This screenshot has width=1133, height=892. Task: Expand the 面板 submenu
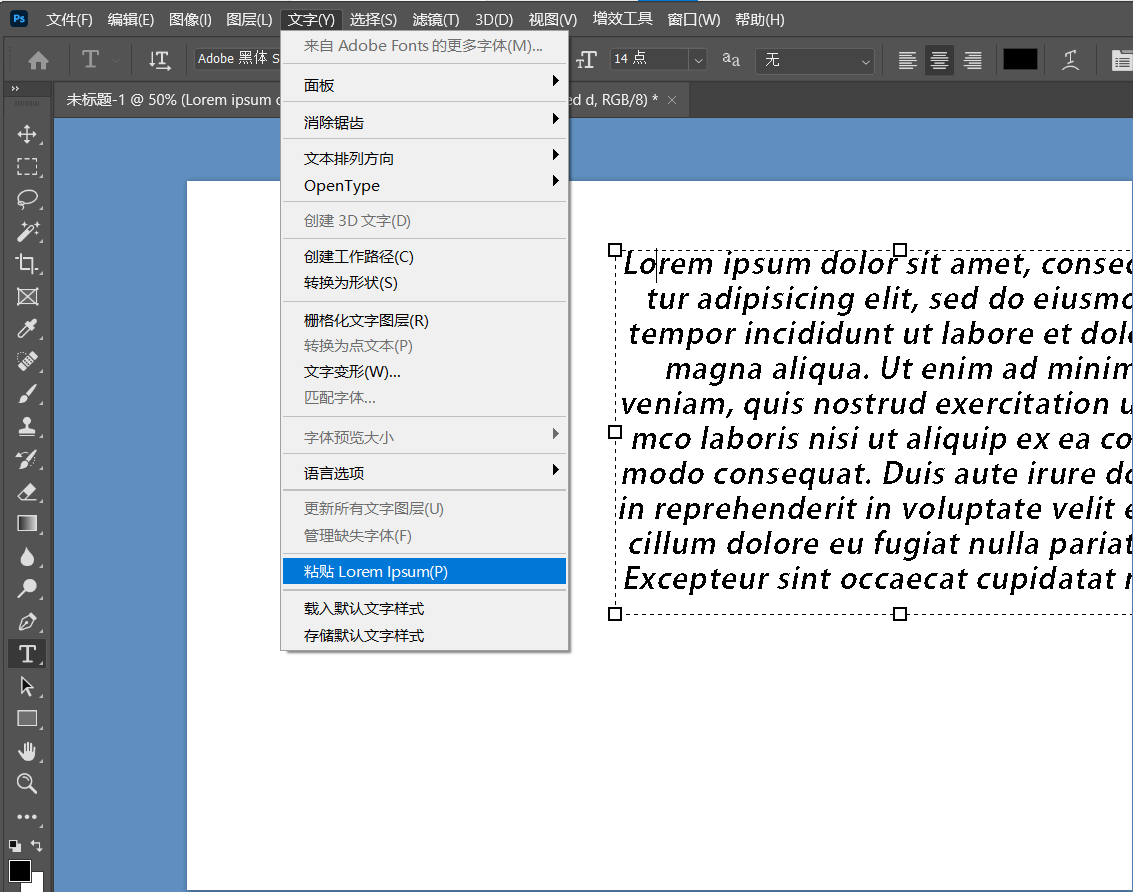(x=424, y=85)
